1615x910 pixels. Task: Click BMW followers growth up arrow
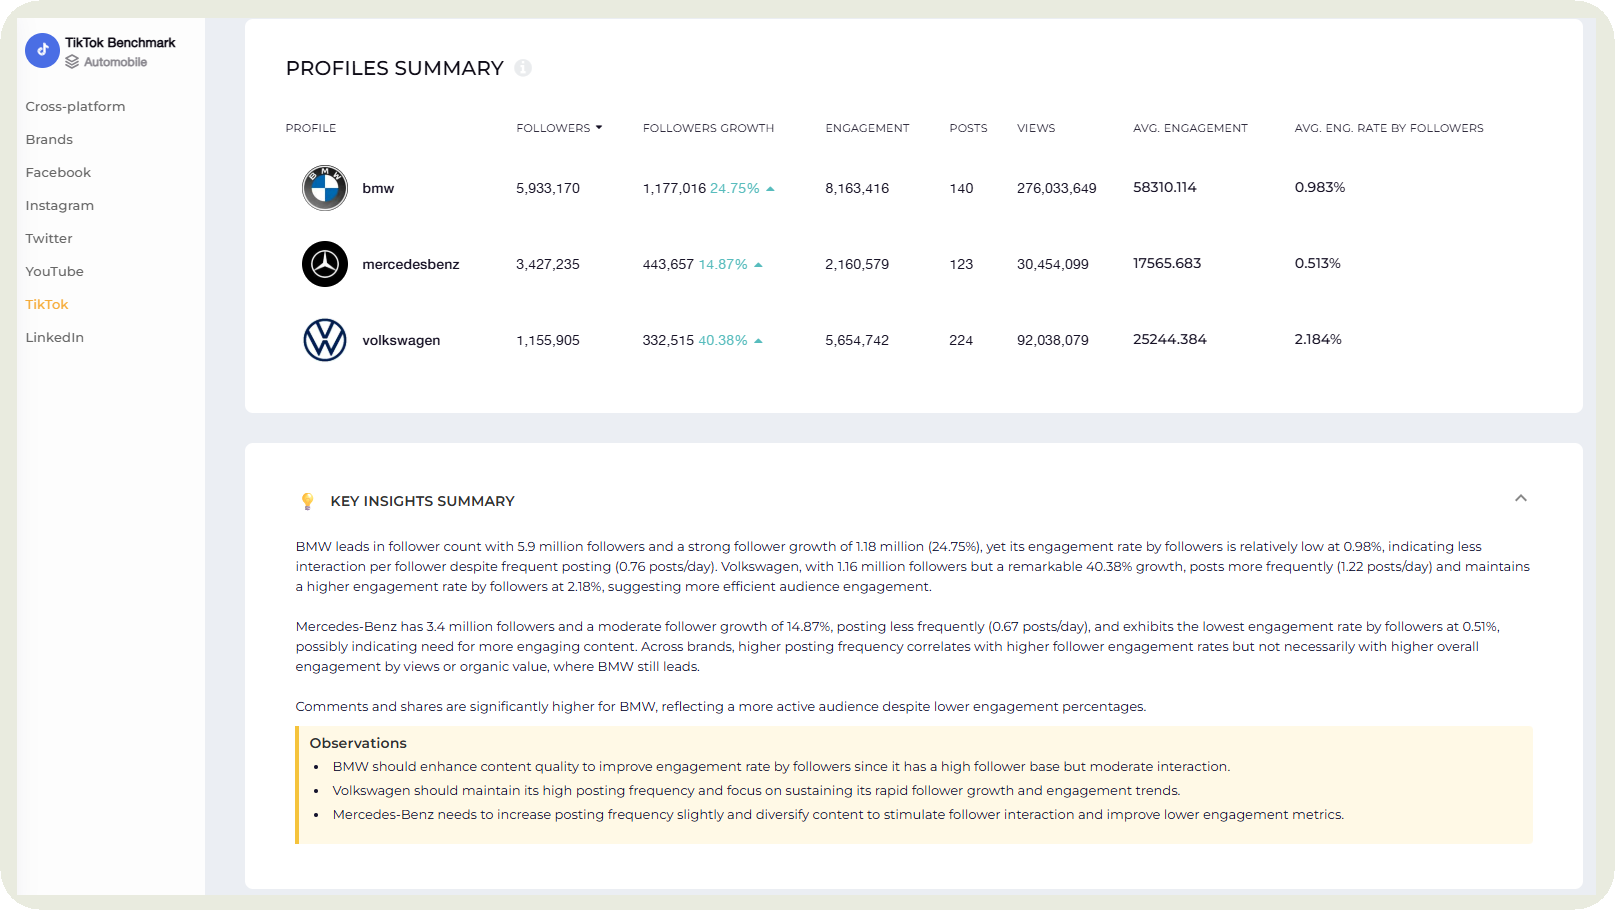click(770, 189)
